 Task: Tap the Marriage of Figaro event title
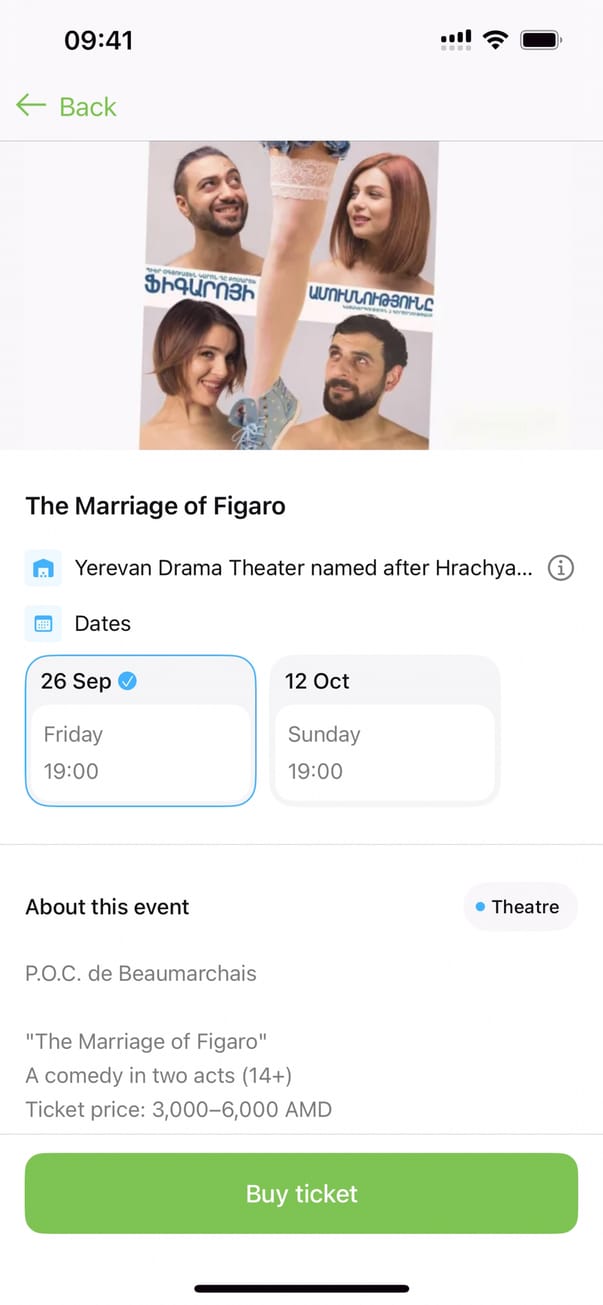click(x=155, y=506)
